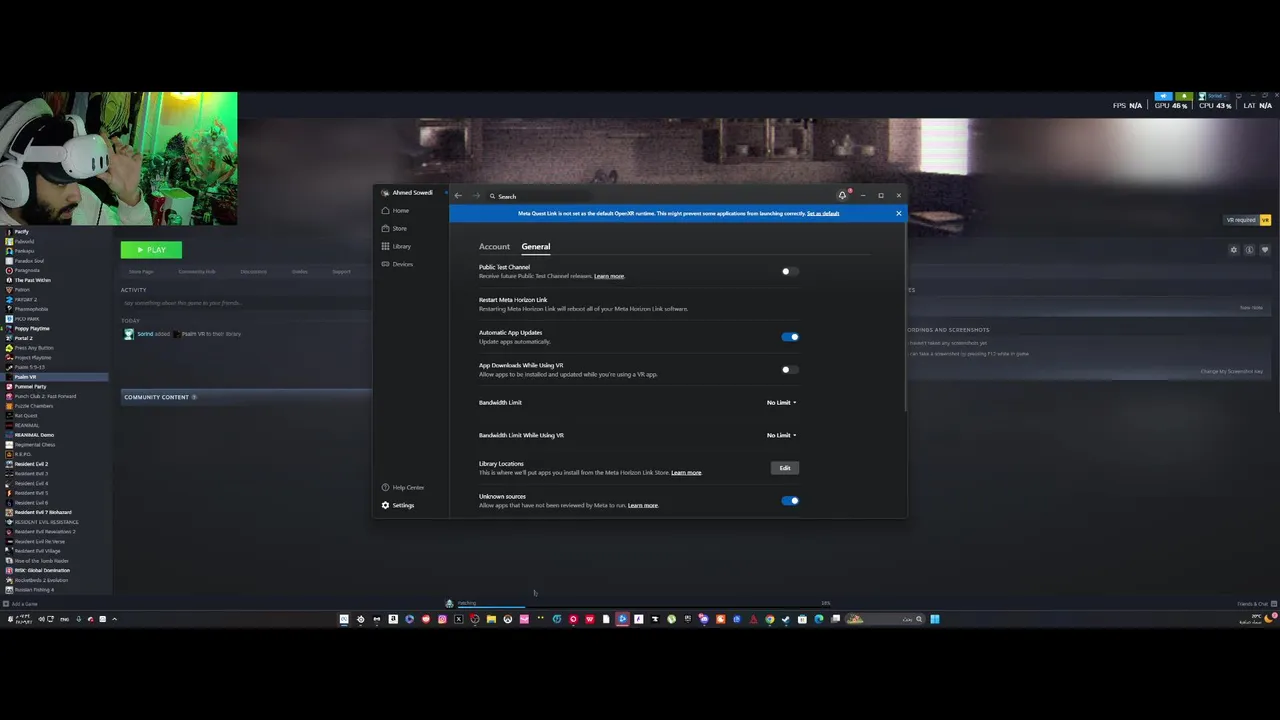The image size is (1280, 720).
Task: Open the Help Center in Meta Horizon Link
Action: pyautogui.click(x=403, y=487)
